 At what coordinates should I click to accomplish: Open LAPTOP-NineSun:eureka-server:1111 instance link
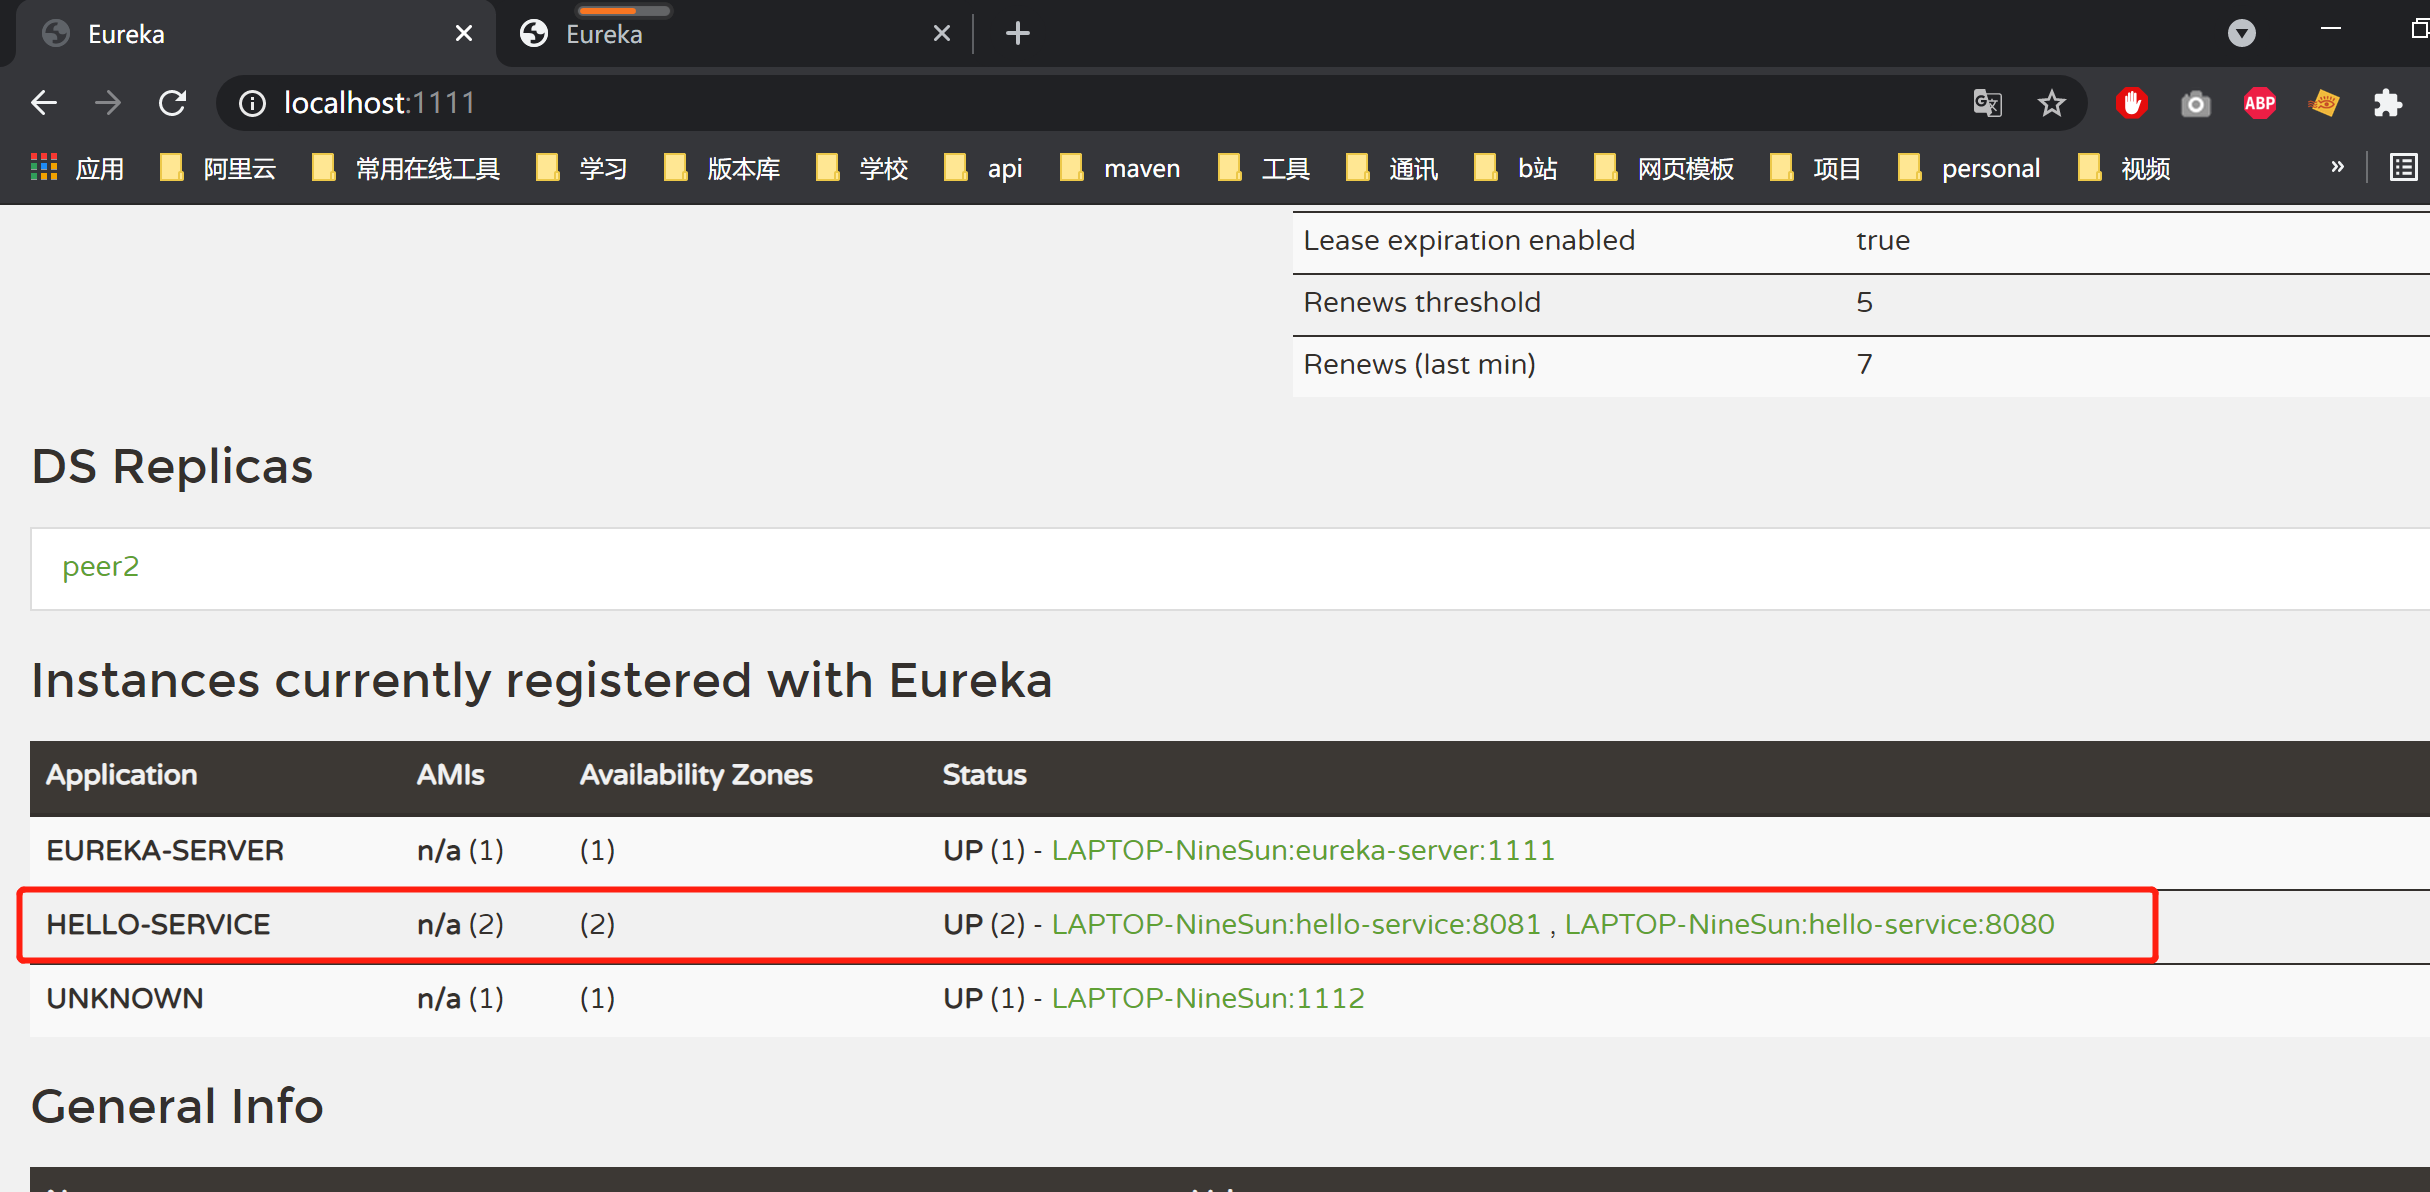pyautogui.click(x=1303, y=850)
